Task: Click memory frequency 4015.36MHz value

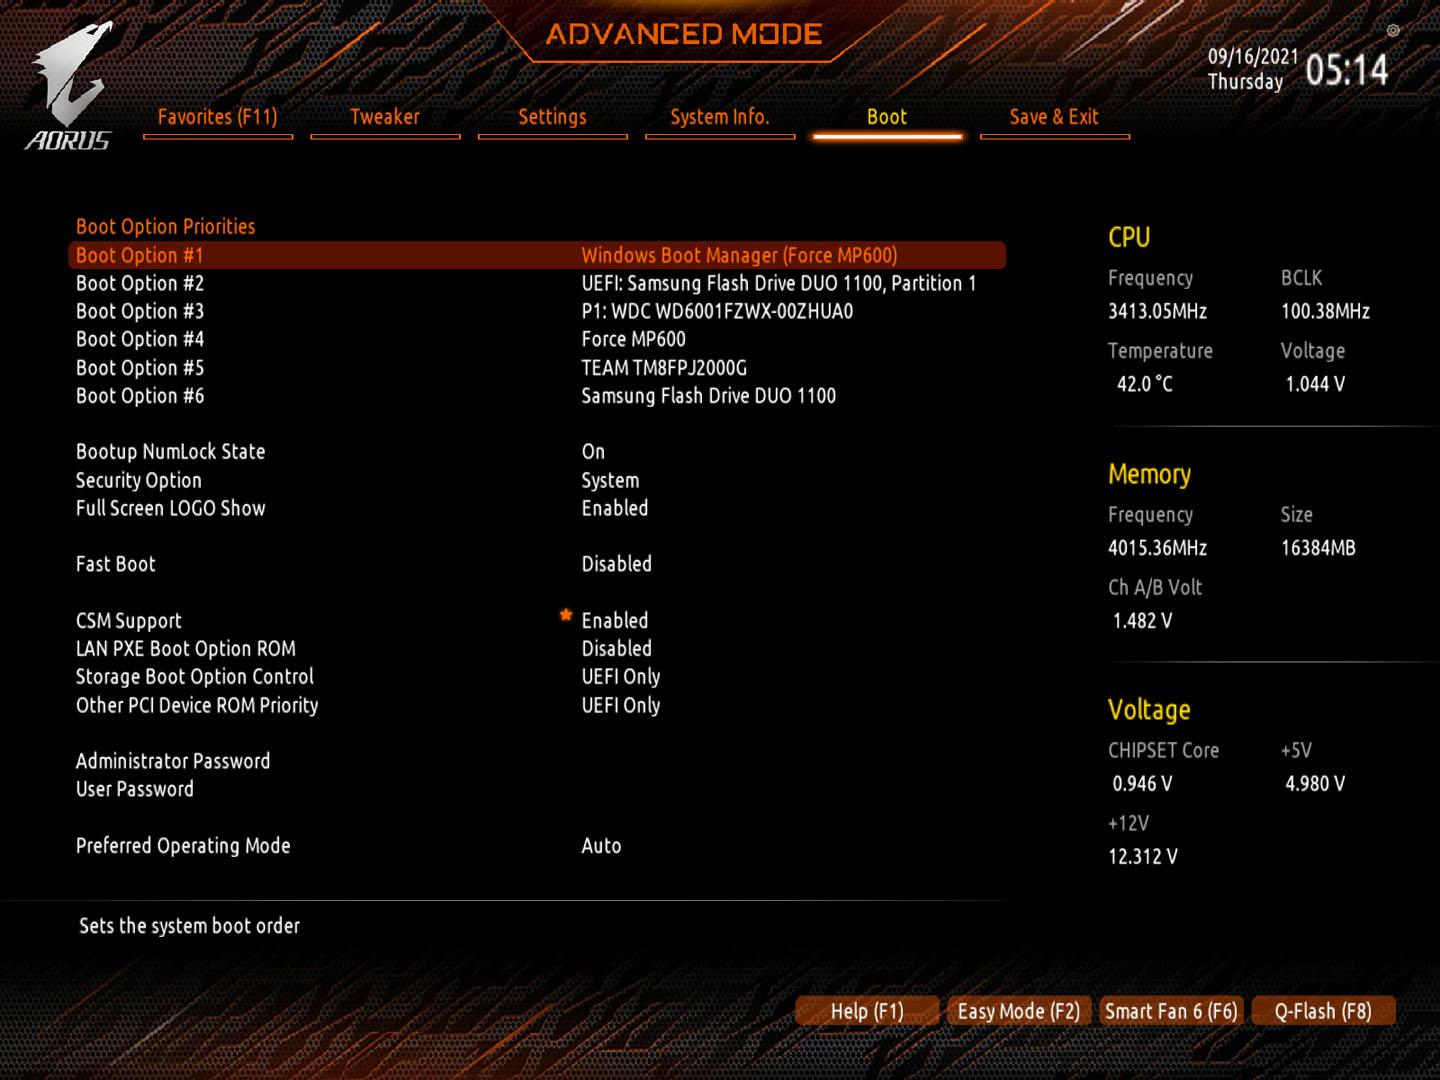Action: pos(1157,548)
